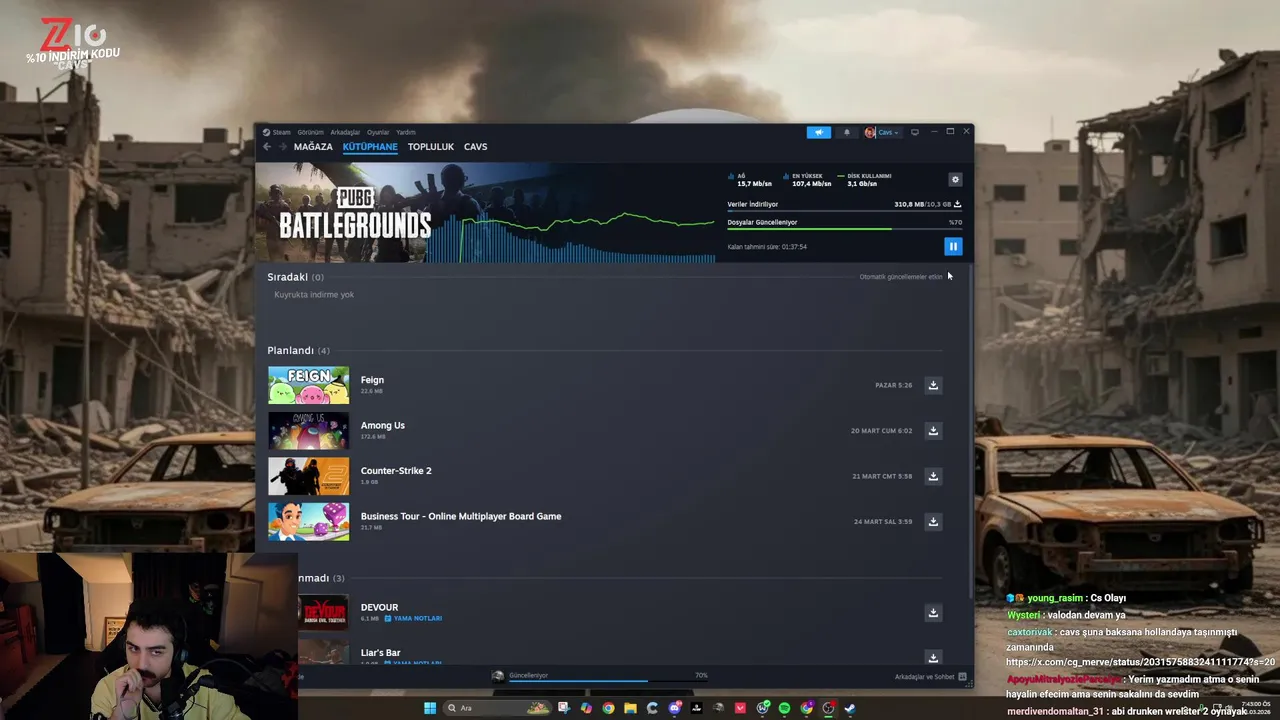This screenshot has width=1280, height=720.
Task: Download Among Us update now
Action: 933,431
